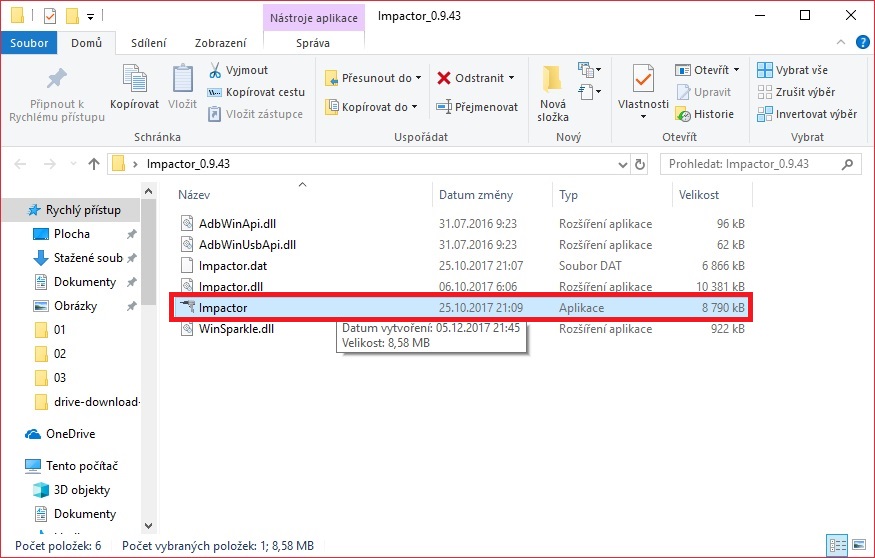Viewport: 875px width, 558px height.
Task: Rename file using Přejmenovat
Action: (x=477, y=107)
